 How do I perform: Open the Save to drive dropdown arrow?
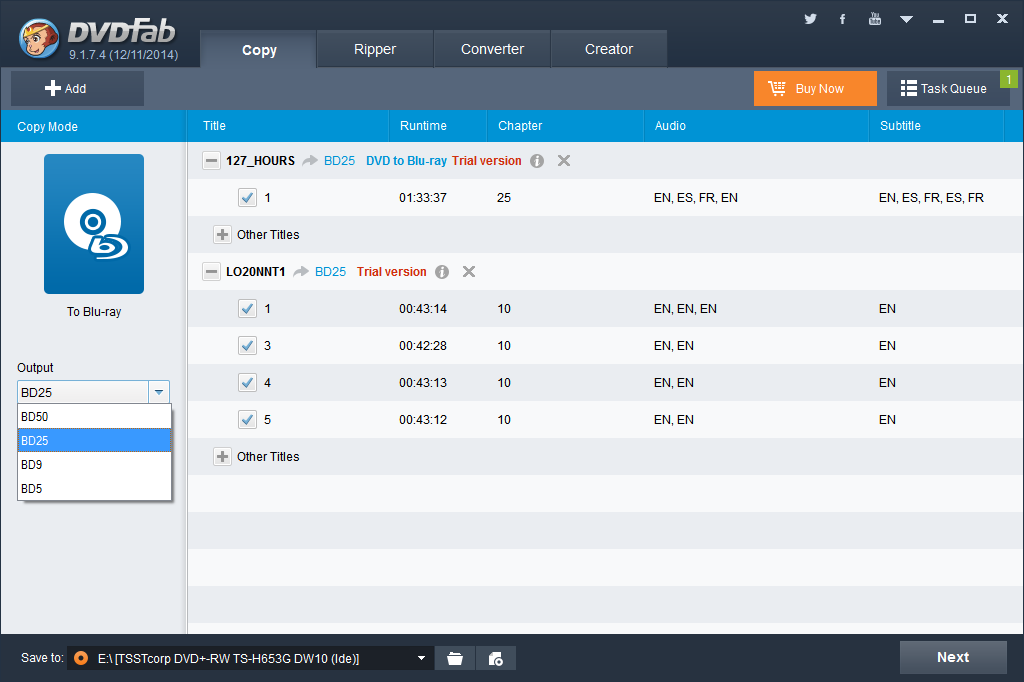point(421,658)
